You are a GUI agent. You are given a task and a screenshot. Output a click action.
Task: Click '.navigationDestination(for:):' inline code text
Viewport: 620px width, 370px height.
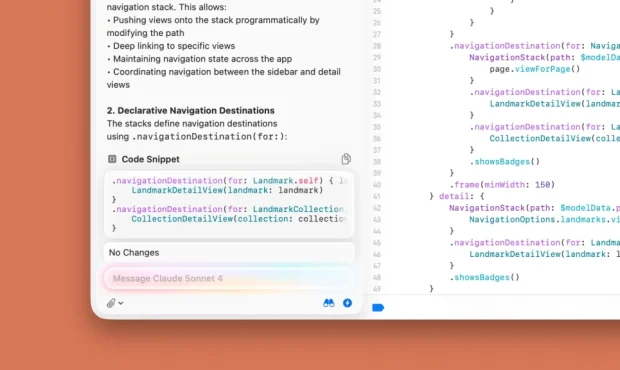(210, 137)
